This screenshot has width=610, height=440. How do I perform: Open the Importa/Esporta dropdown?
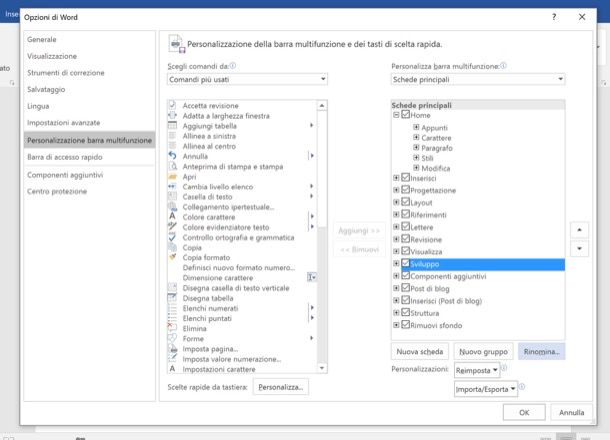[x=486, y=389]
